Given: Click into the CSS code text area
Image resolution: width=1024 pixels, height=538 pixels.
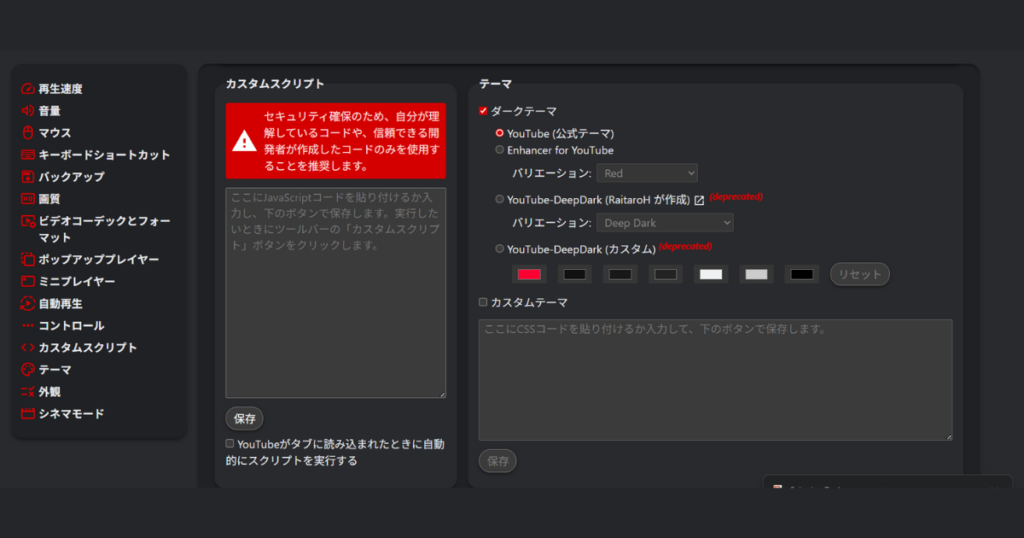Looking at the screenshot, I should (x=715, y=380).
